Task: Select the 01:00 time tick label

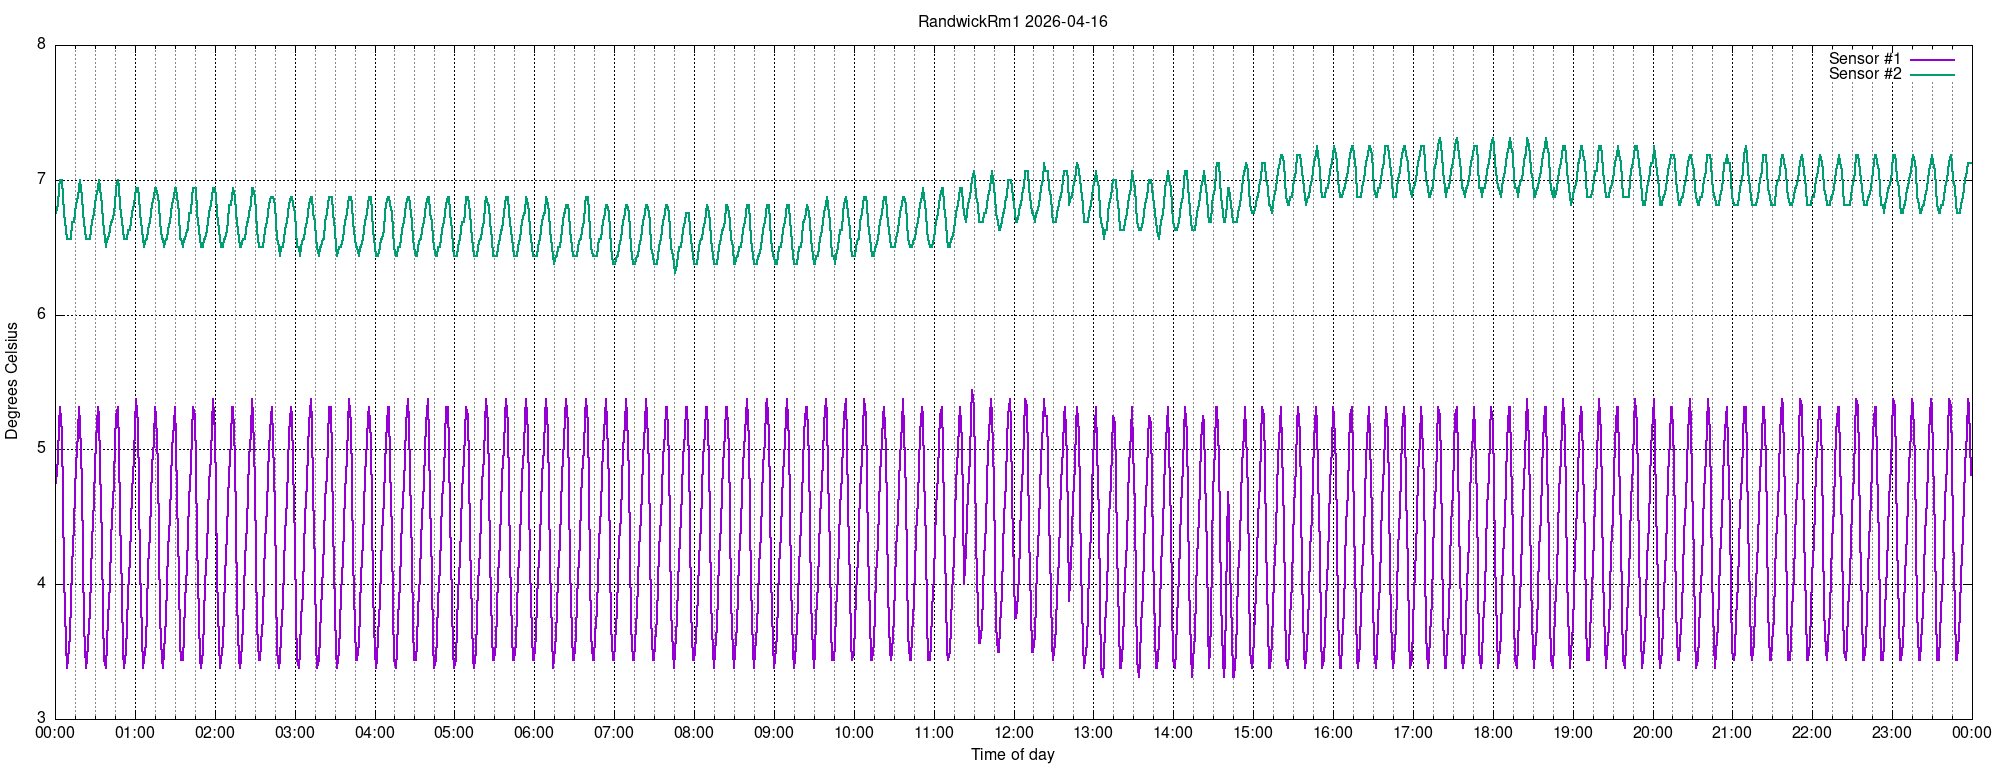Action: pyautogui.click(x=135, y=732)
